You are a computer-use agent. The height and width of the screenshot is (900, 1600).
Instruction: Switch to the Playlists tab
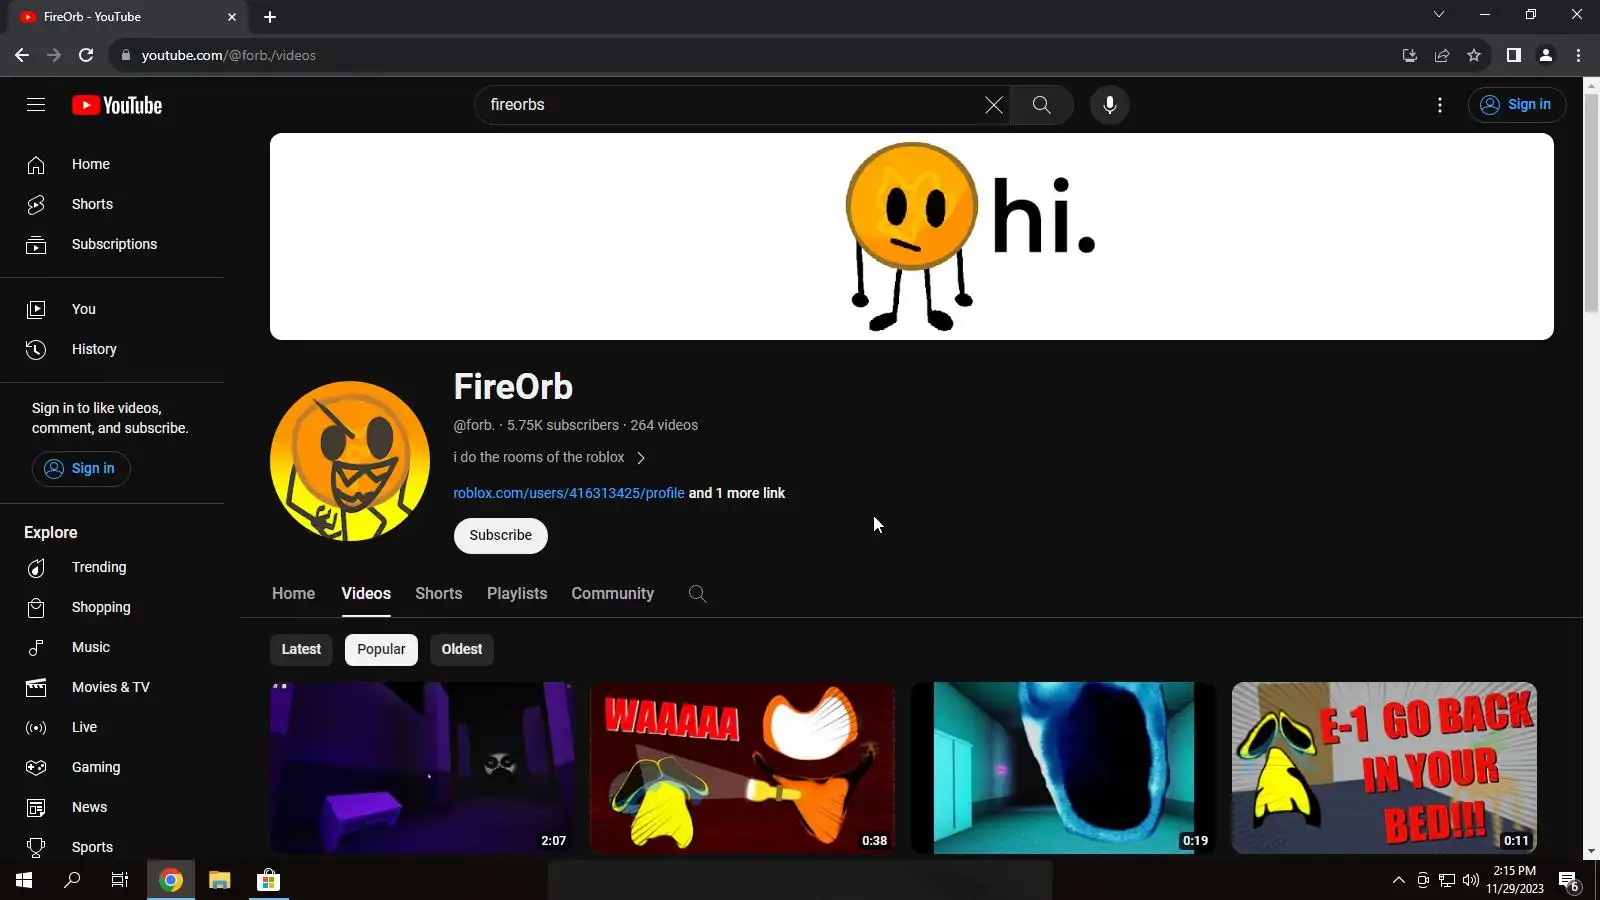pos(517,594)
